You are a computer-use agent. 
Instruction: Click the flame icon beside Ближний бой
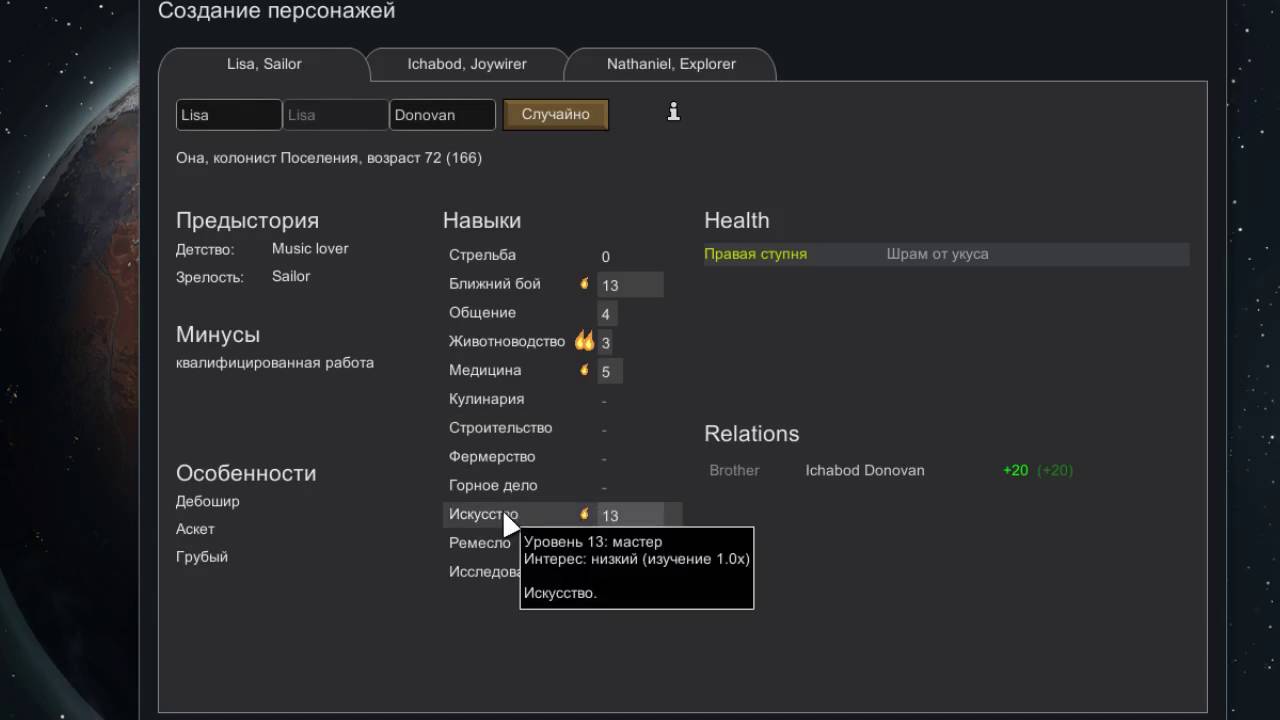pos(585,284)
